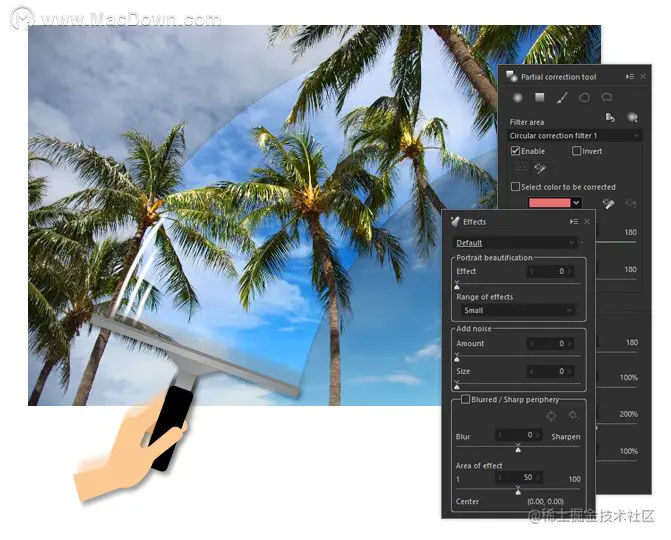Open the Effects panel options menu
Screen dimensions: 671x540
pyautogui.click(x=573, y=221)
